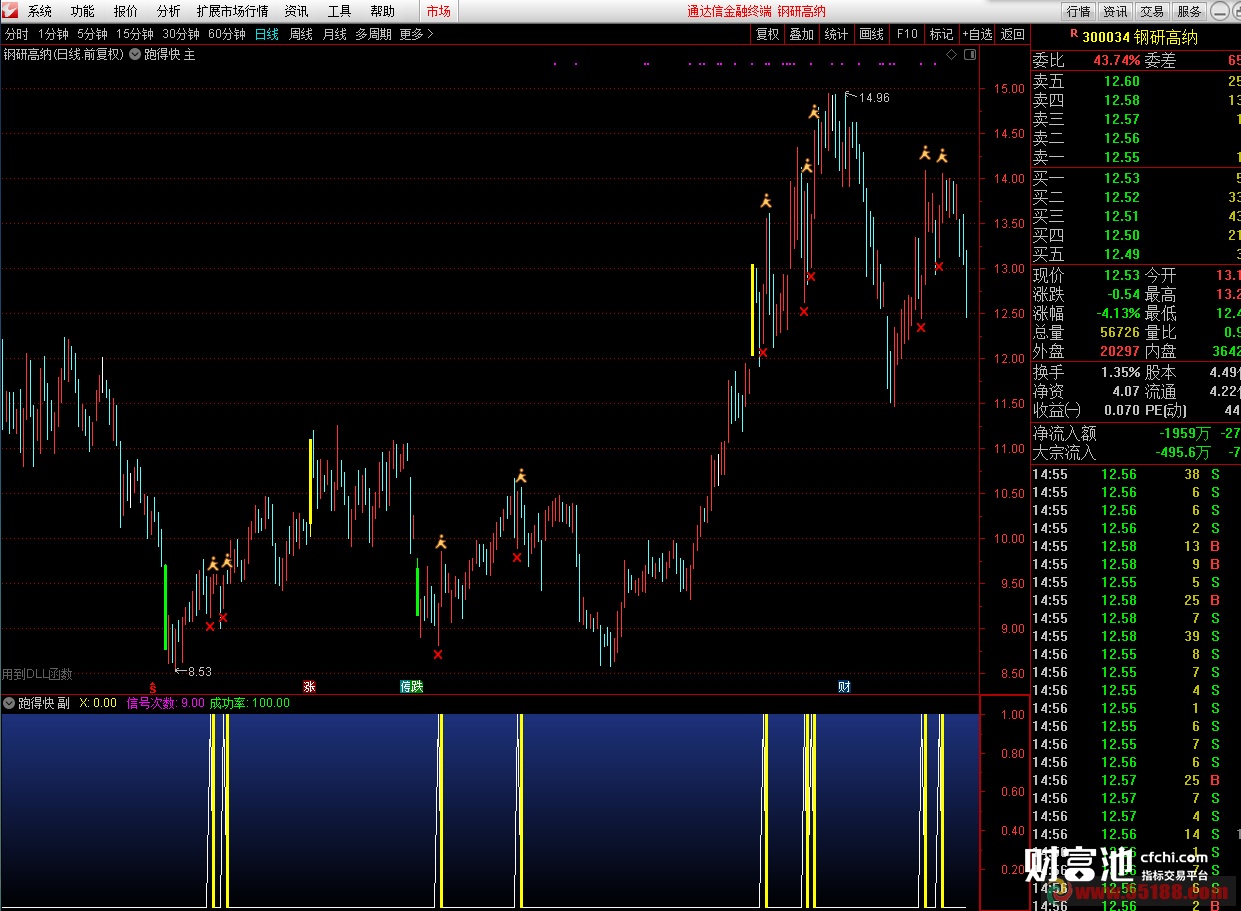Click the 买五 12.49 order row
The height and width of the screenshot is (911, 1241).
coord(1135,254)
